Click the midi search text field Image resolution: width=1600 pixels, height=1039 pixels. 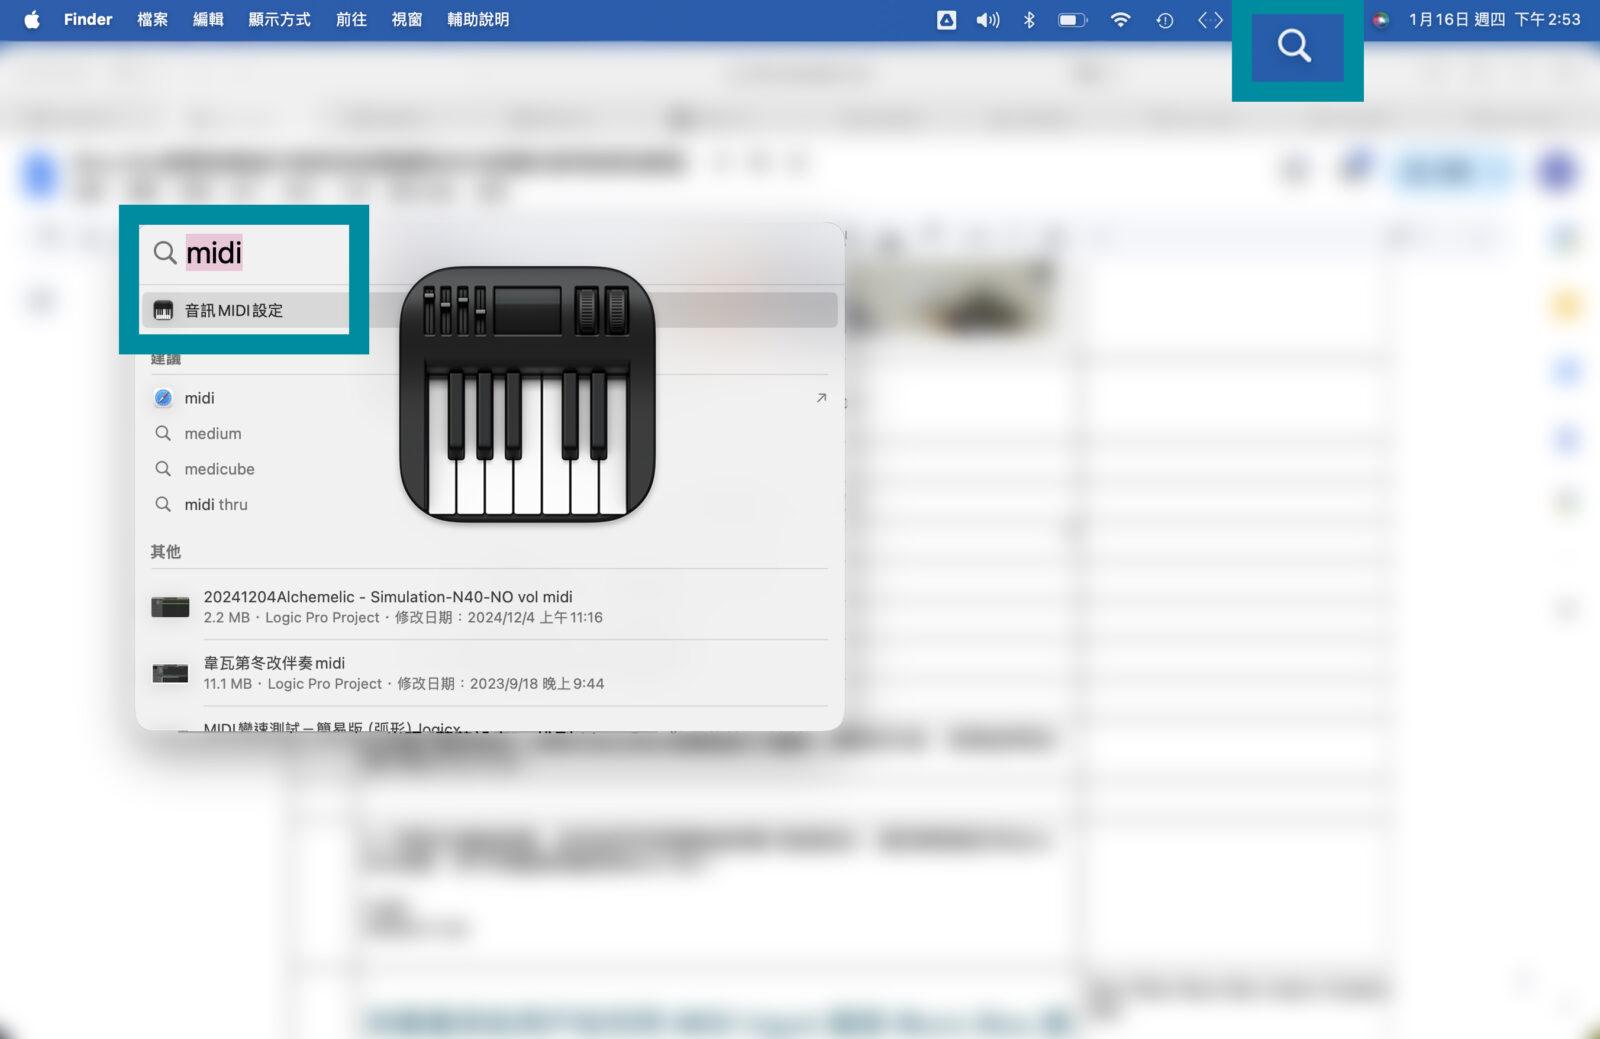coord(260,253)
